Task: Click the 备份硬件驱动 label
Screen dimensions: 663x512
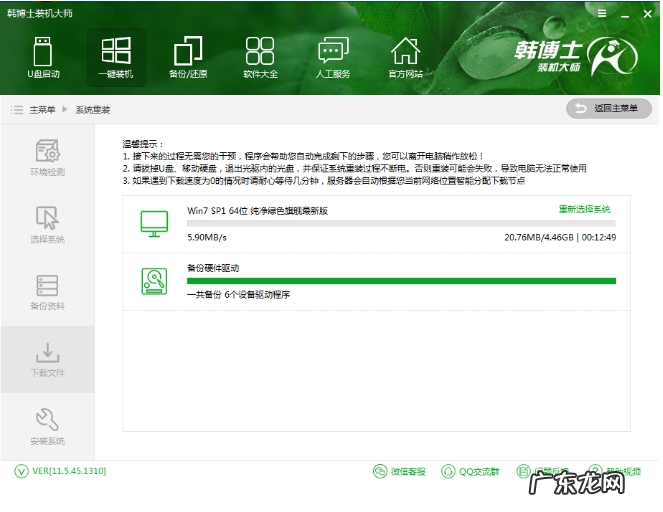Action: [x=213, y=268]
